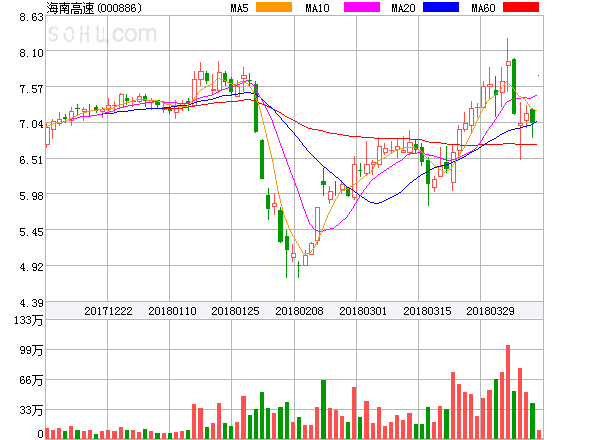Click the orange MA5 legend swatch
Screen dimensions: 600x440
(x=274, y=7)
